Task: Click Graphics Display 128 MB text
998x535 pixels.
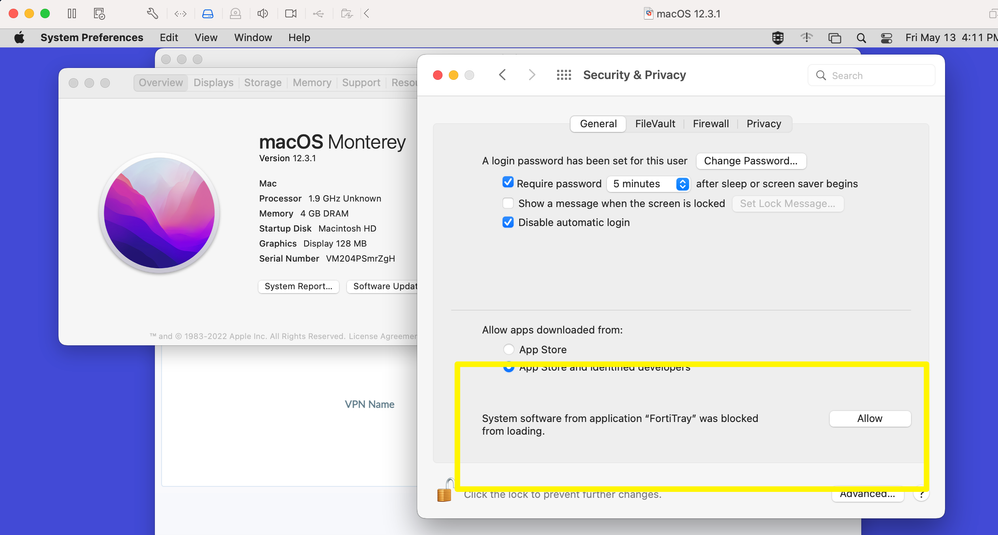Action: coord(313,244)
